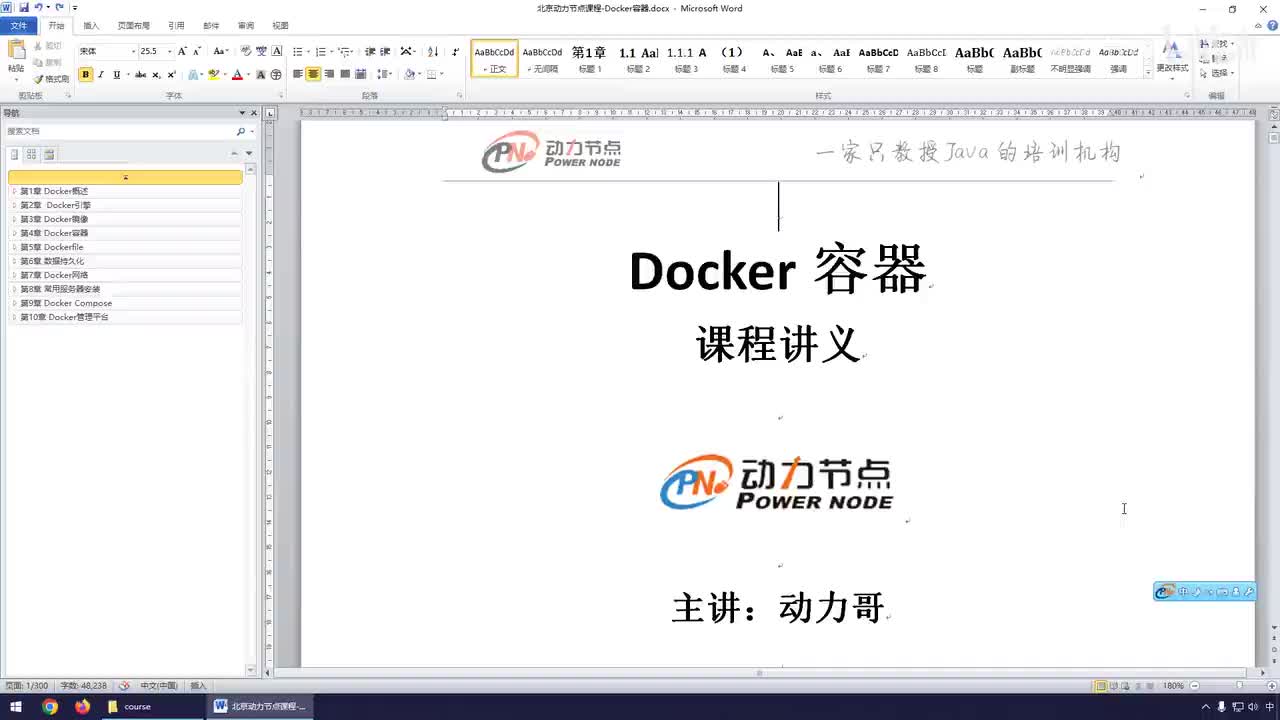1280x720 pixels.
Task: Toggle center alignment
Action: click(314, 75)
